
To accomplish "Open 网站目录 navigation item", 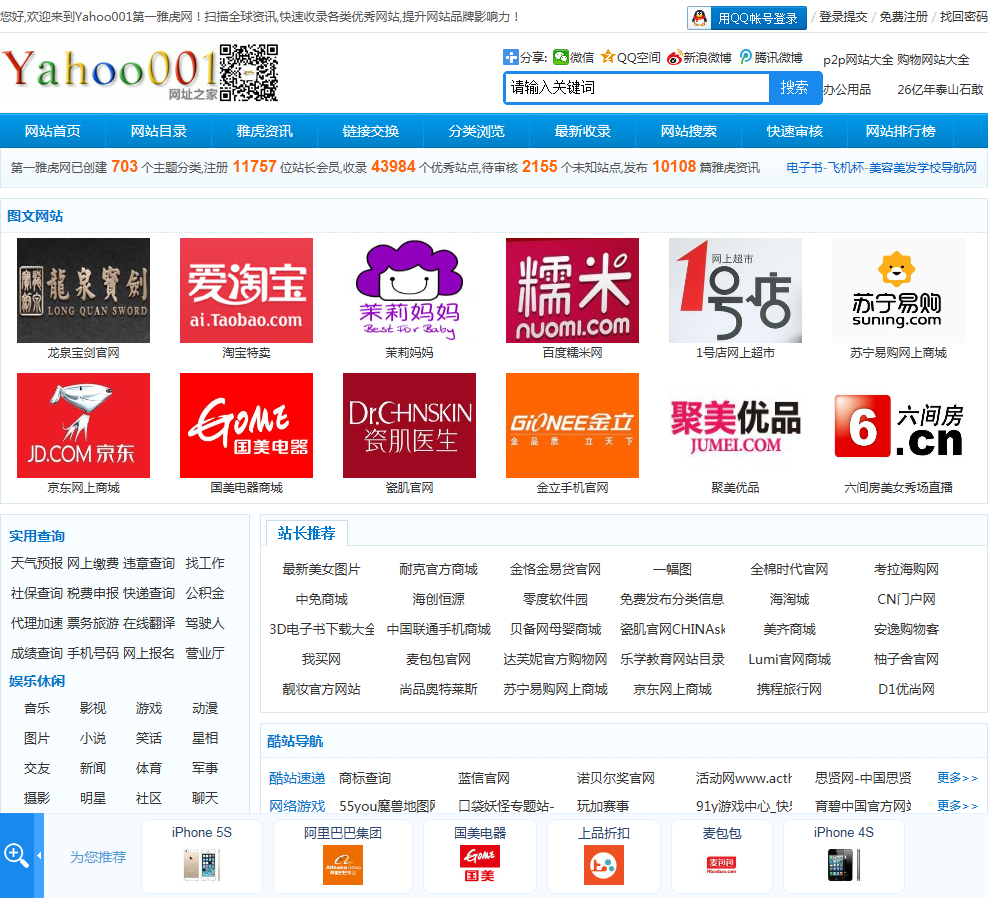I will (x=159, y=131).
